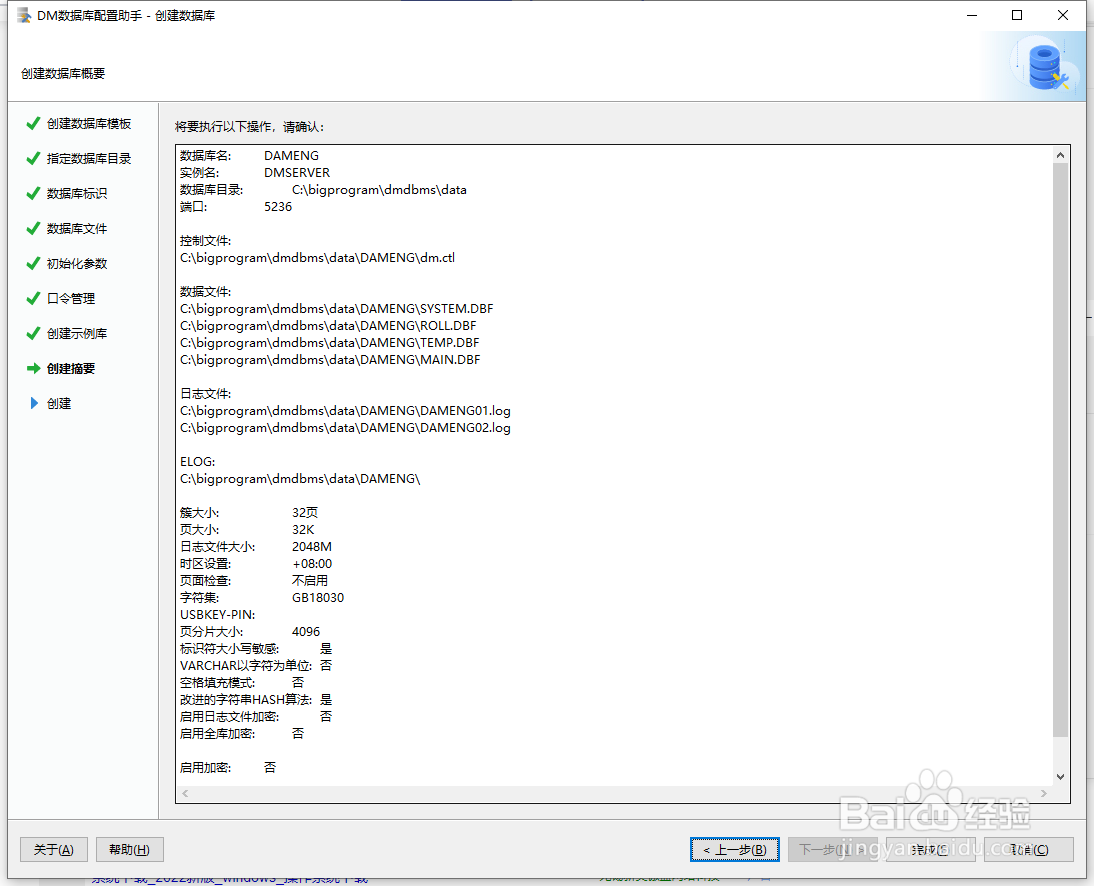Select the 创建 step label
This screenshot has height=886, width=1094.
59,403
